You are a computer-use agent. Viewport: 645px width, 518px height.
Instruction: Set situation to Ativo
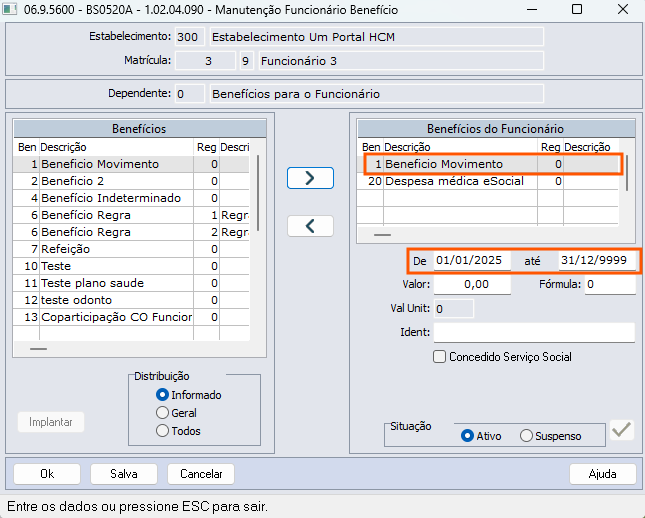481,436
